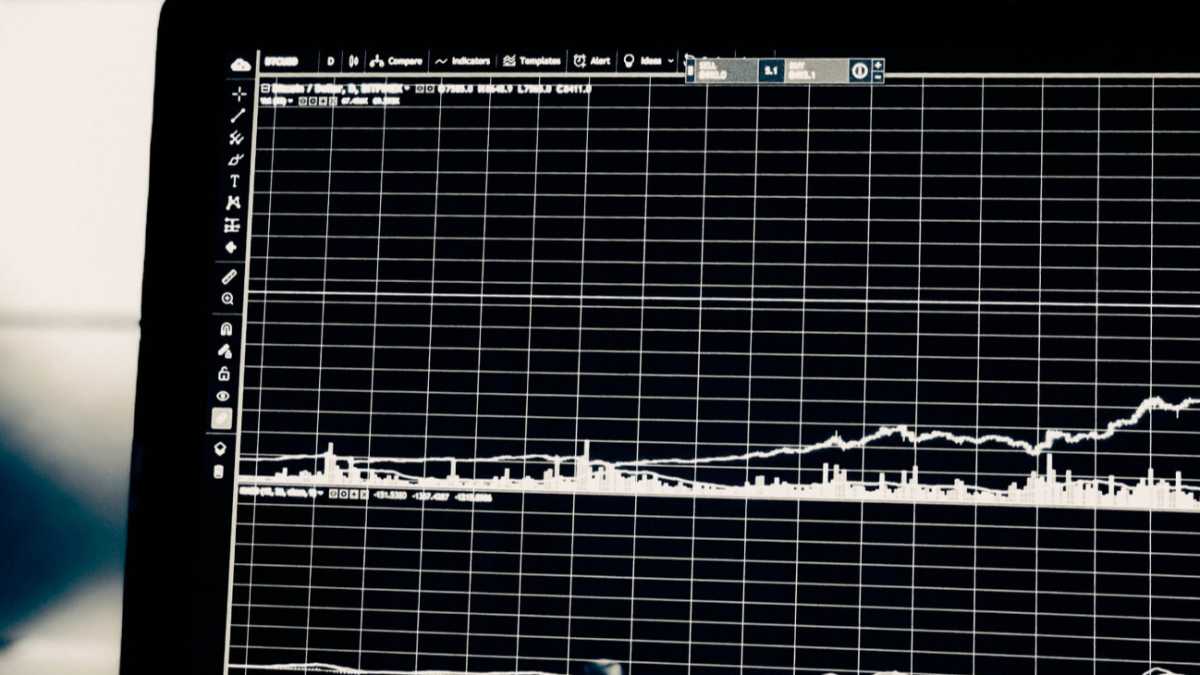Open the Ideas menu
This screenshot has height=675, width=1200.
click(x=643, y=61)
